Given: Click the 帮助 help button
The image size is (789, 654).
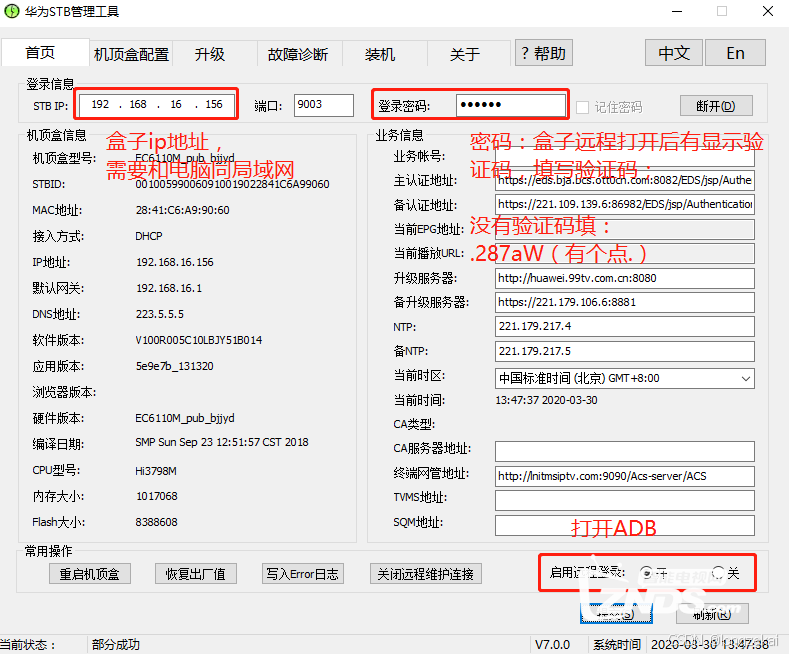Looking at the screenshot, I should point(543,53).
